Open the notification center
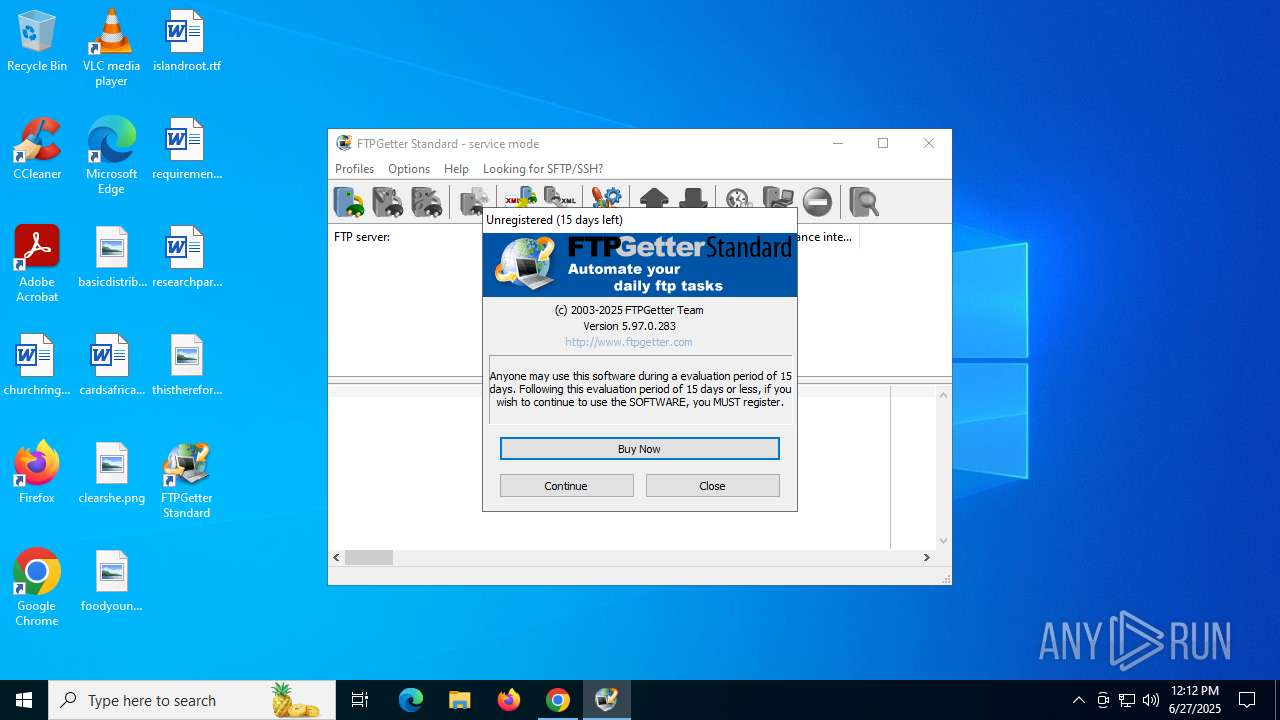This screenshot has width=1280, height=720. click(1247, 700)
